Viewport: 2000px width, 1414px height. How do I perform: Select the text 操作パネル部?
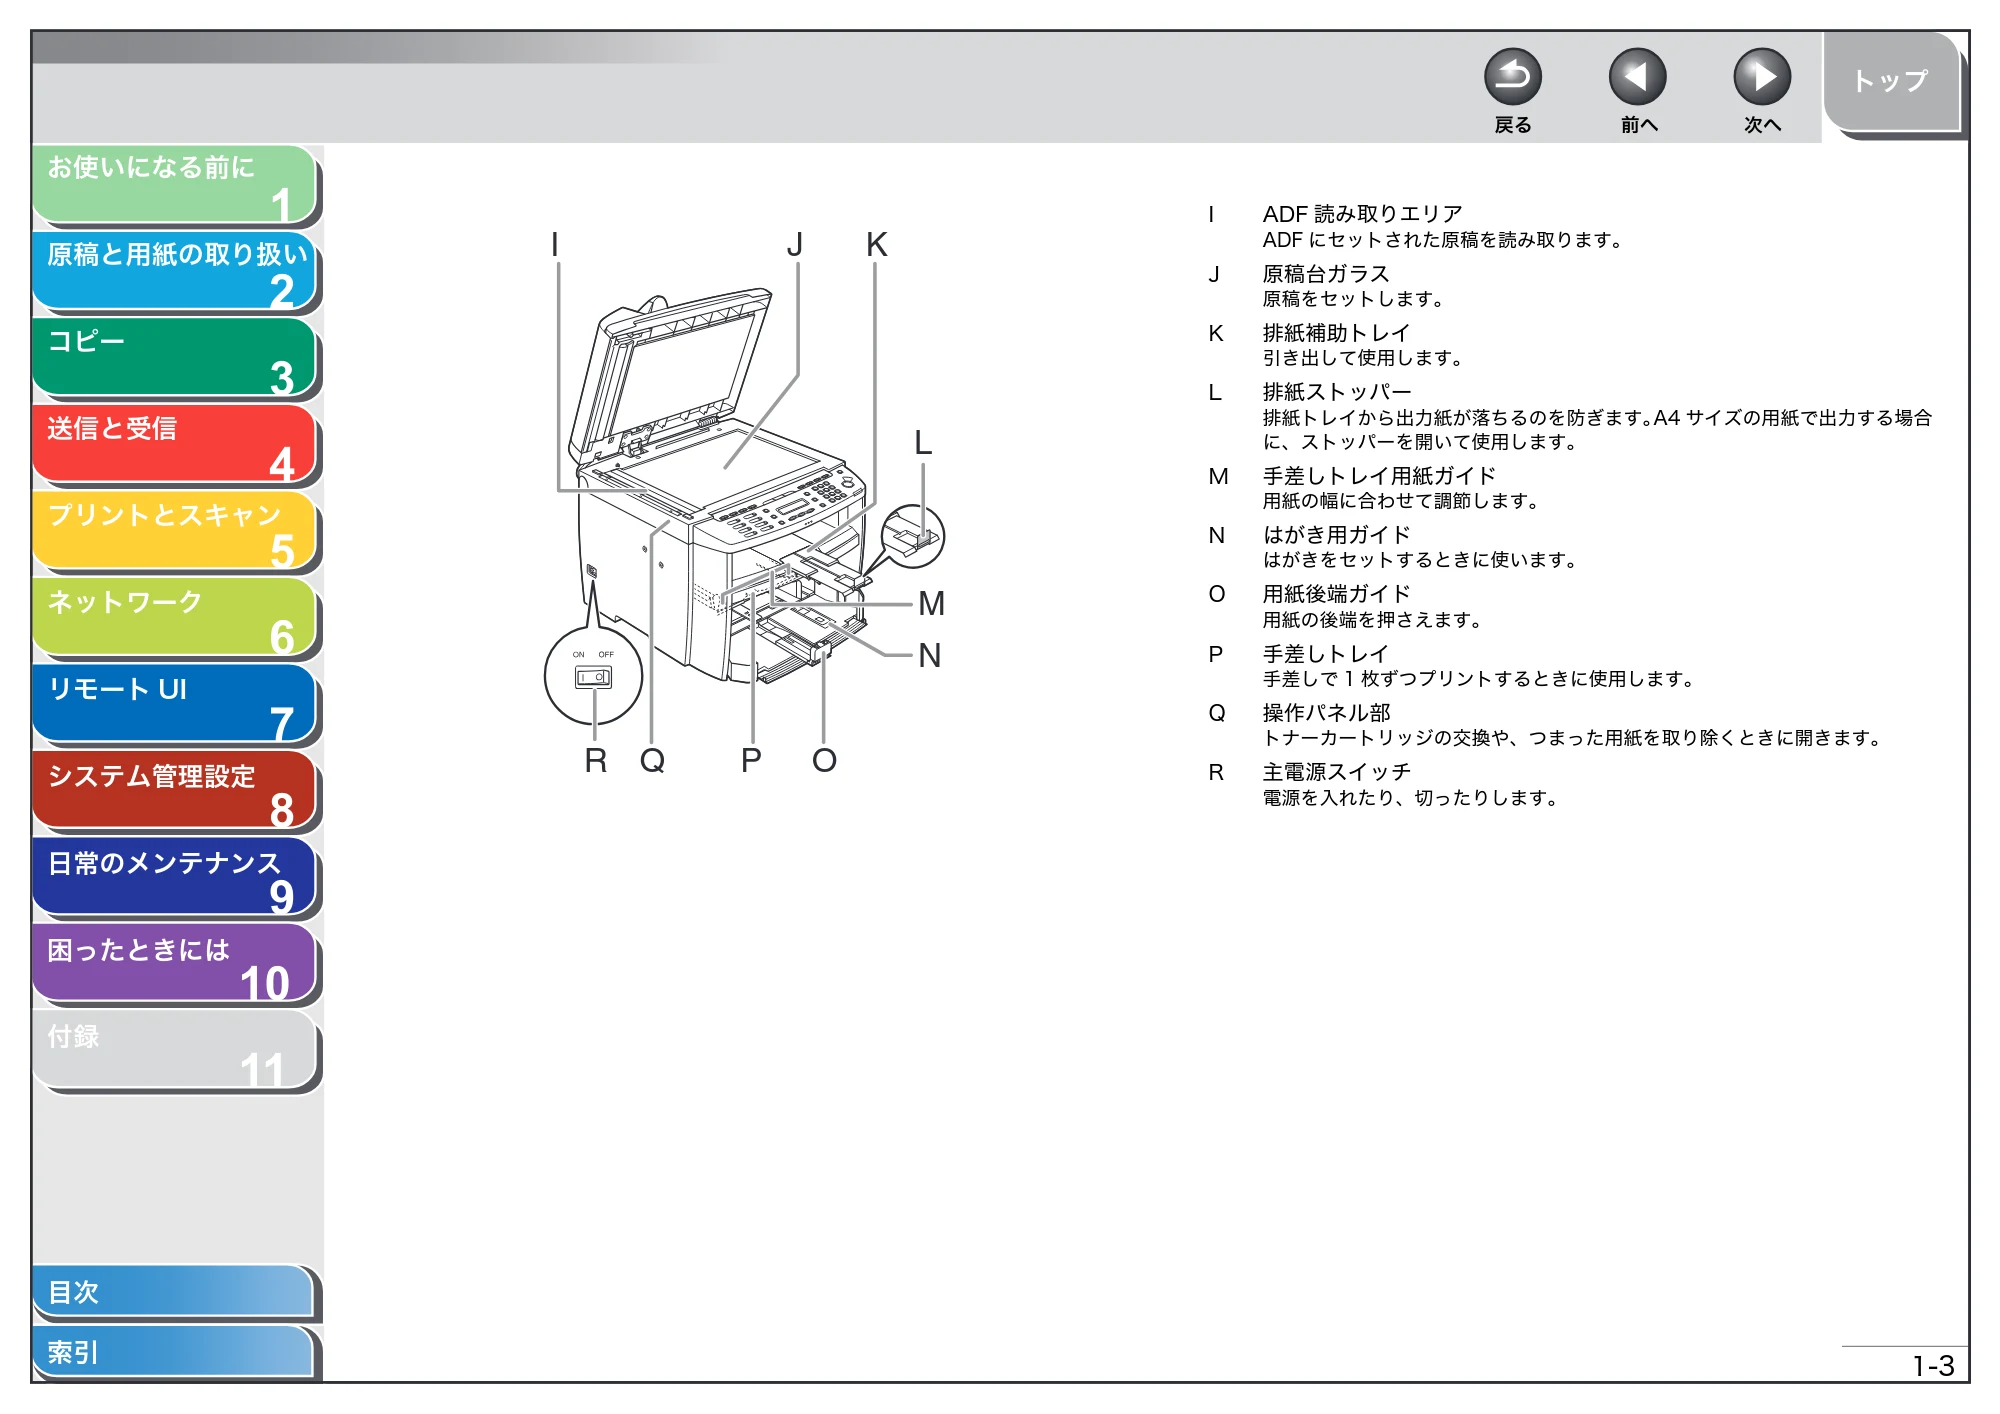click(1326, 713)
